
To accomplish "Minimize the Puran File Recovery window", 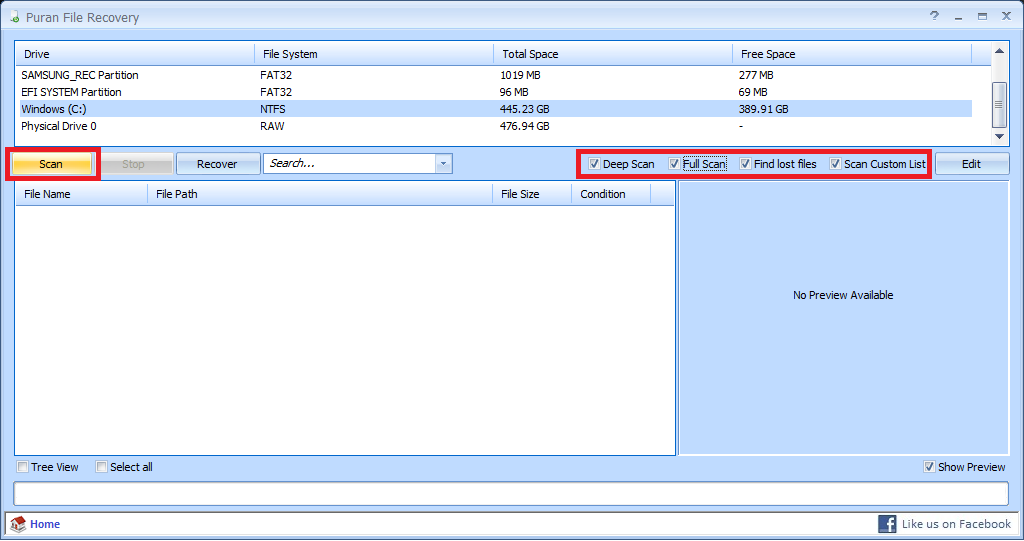I will (x=959, y=17).
